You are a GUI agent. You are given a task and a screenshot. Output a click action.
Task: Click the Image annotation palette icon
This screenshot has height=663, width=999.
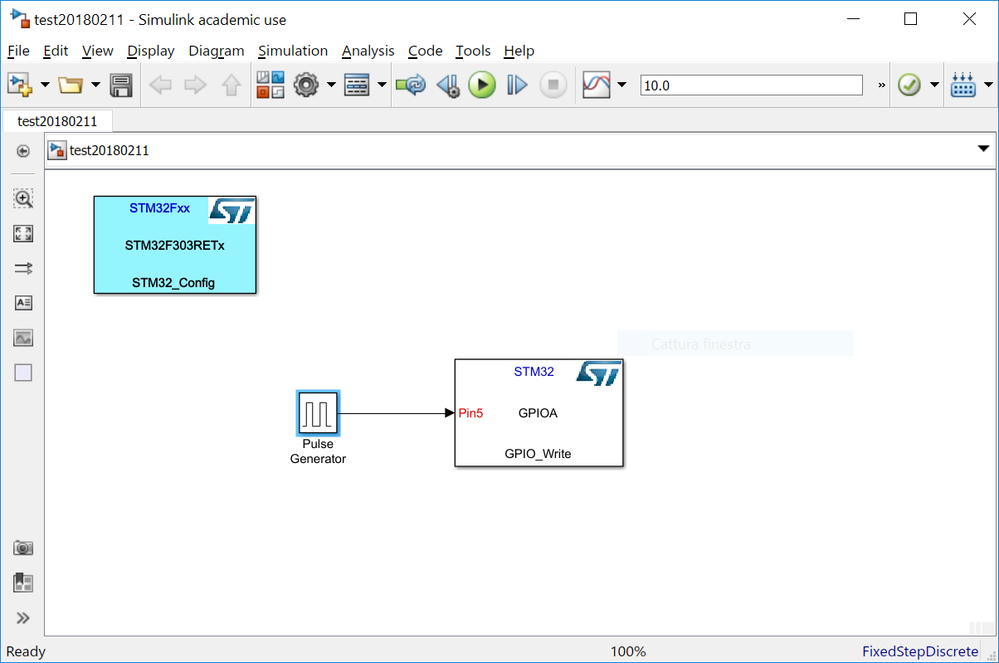pos(23,338)
